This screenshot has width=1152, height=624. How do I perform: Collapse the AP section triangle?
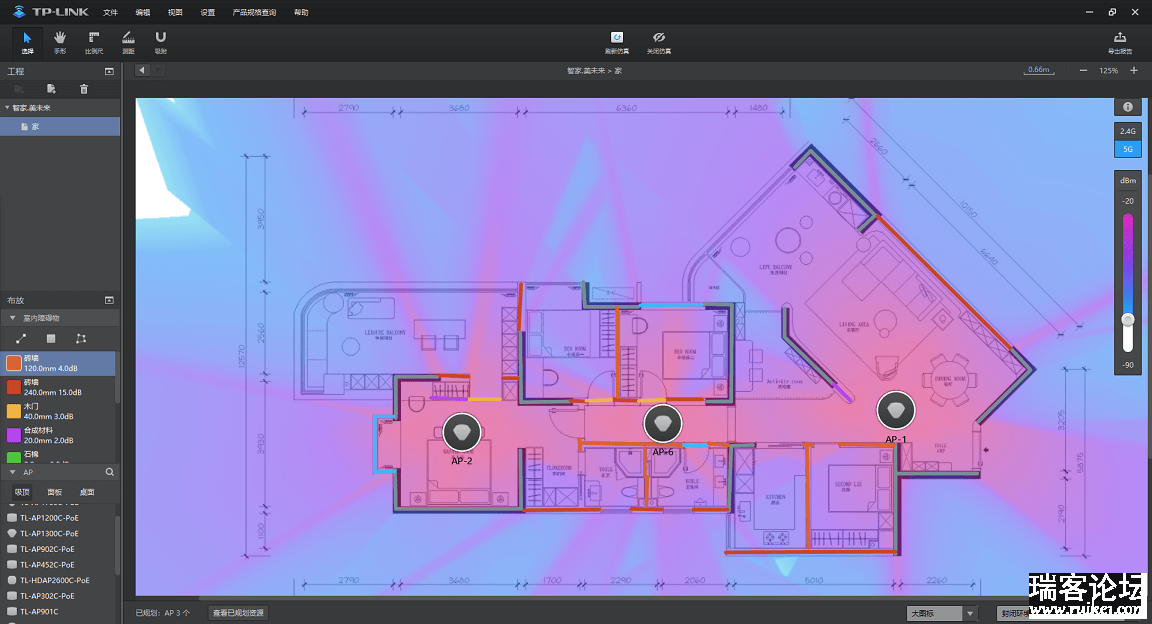click(x=12, y=472)
